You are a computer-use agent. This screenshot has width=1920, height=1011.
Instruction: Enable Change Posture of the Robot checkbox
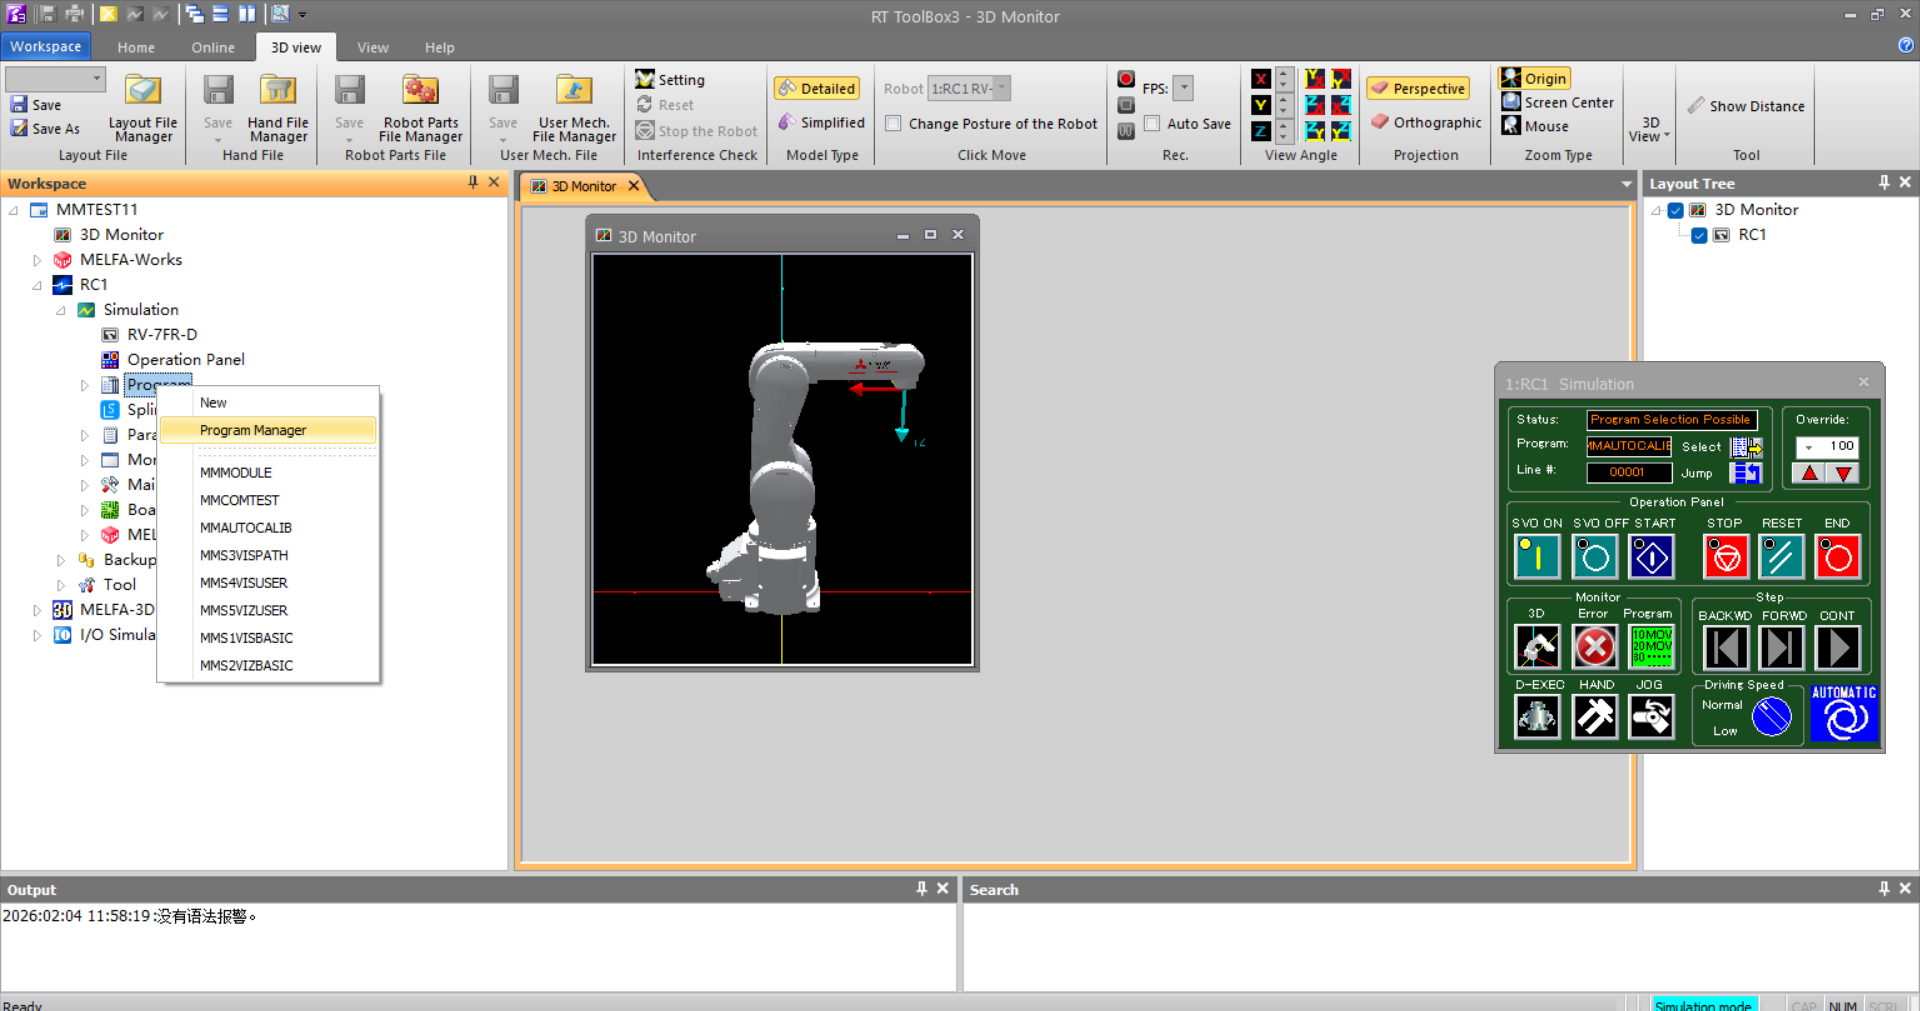tap(894, 123)
